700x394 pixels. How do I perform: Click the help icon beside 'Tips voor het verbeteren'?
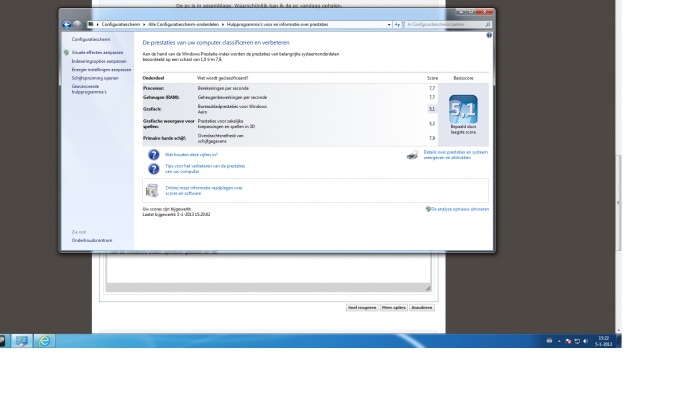154,169
